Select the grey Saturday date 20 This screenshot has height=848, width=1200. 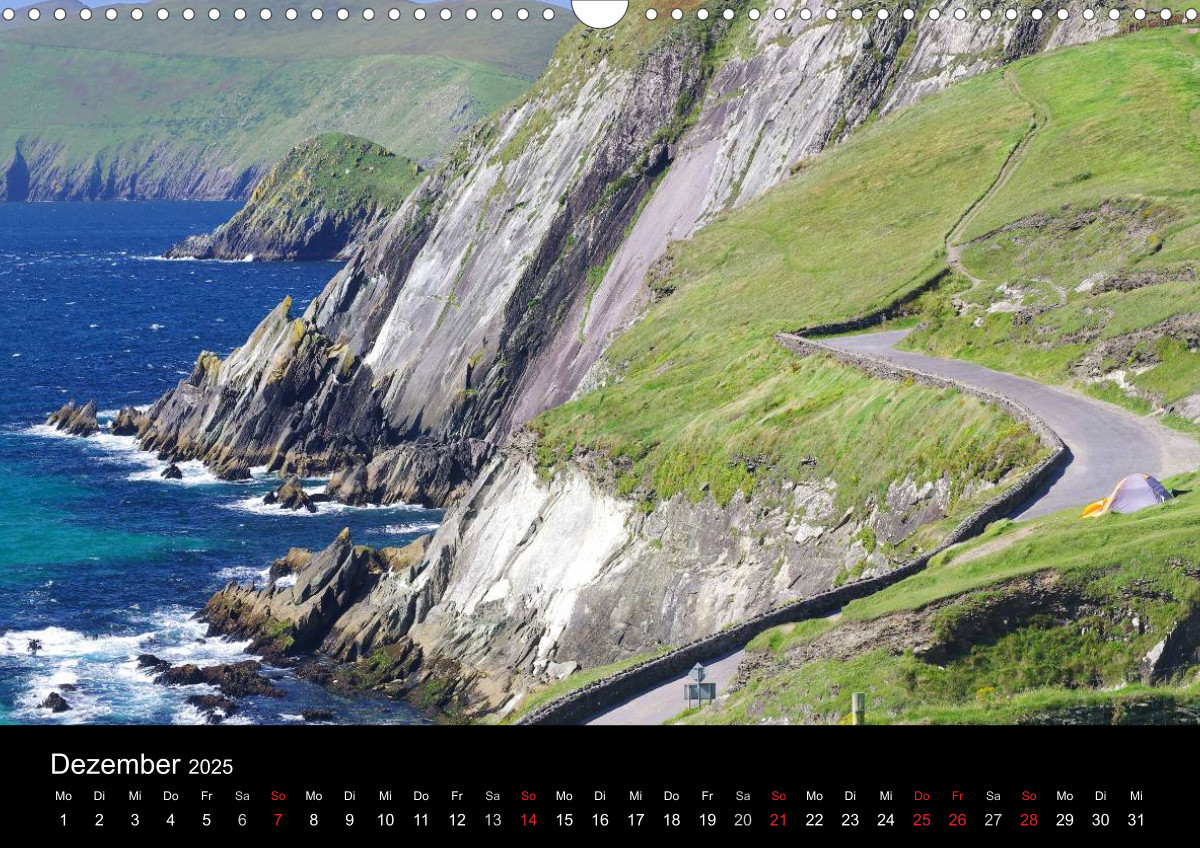coord(743,820)
